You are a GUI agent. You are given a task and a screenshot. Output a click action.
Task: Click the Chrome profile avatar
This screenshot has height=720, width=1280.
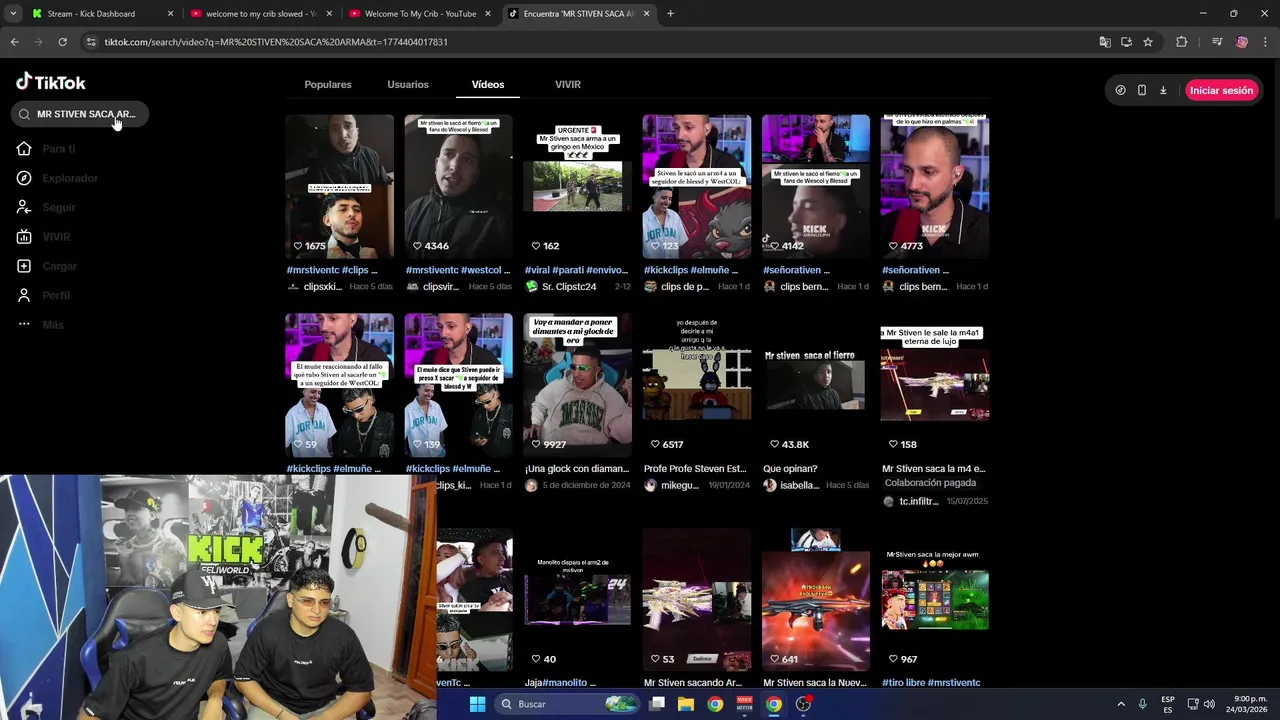pyautogui.click(x=1242, y=42)
